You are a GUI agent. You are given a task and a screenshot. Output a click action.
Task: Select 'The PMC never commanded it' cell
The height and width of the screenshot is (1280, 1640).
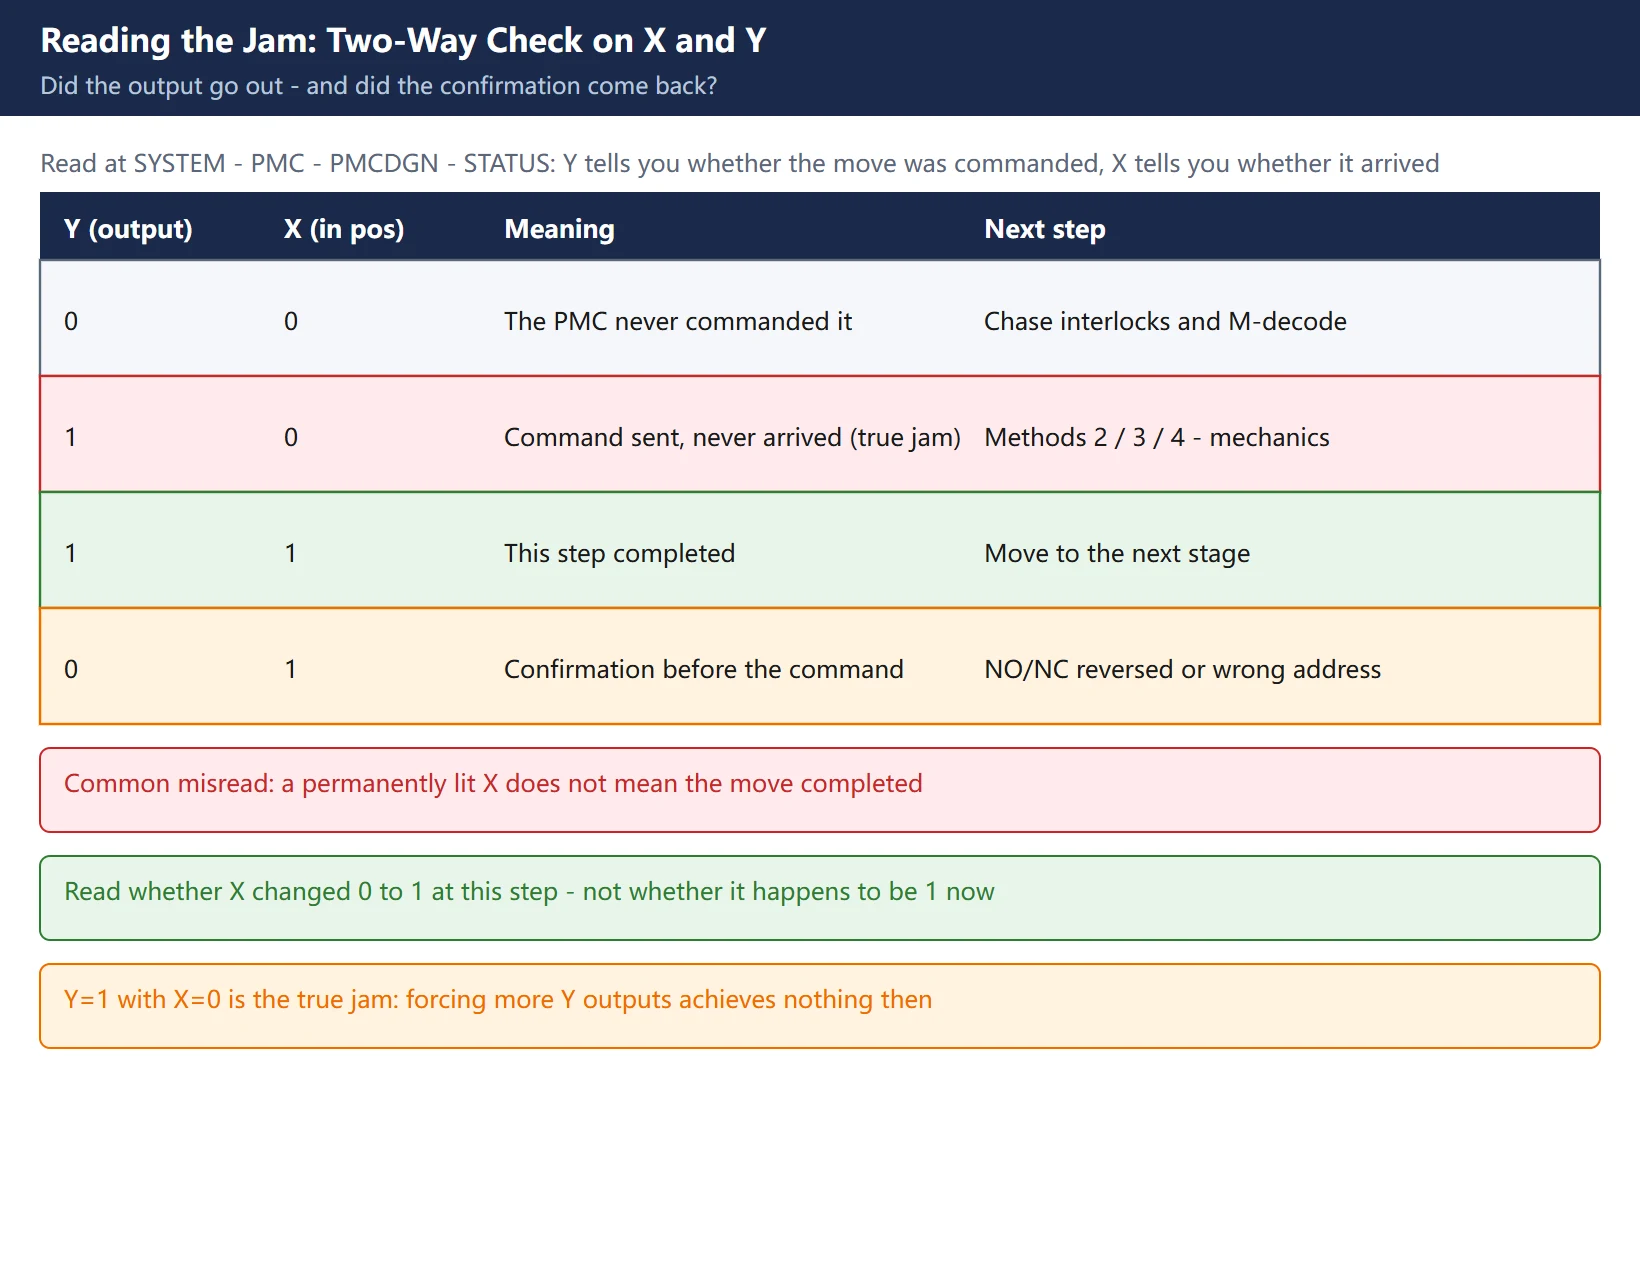(678, 321)
